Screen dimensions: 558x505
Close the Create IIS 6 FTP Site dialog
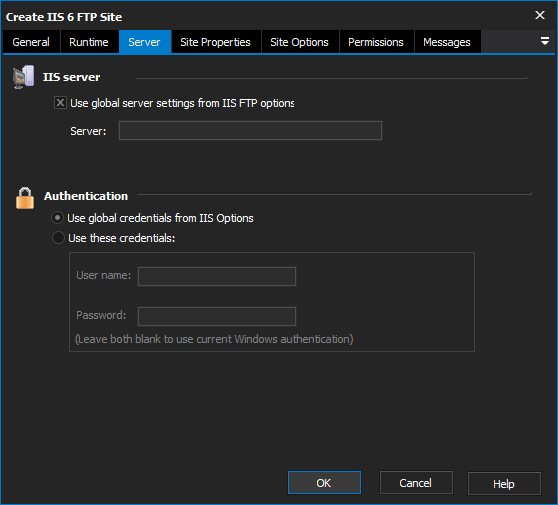pos(540,15)
